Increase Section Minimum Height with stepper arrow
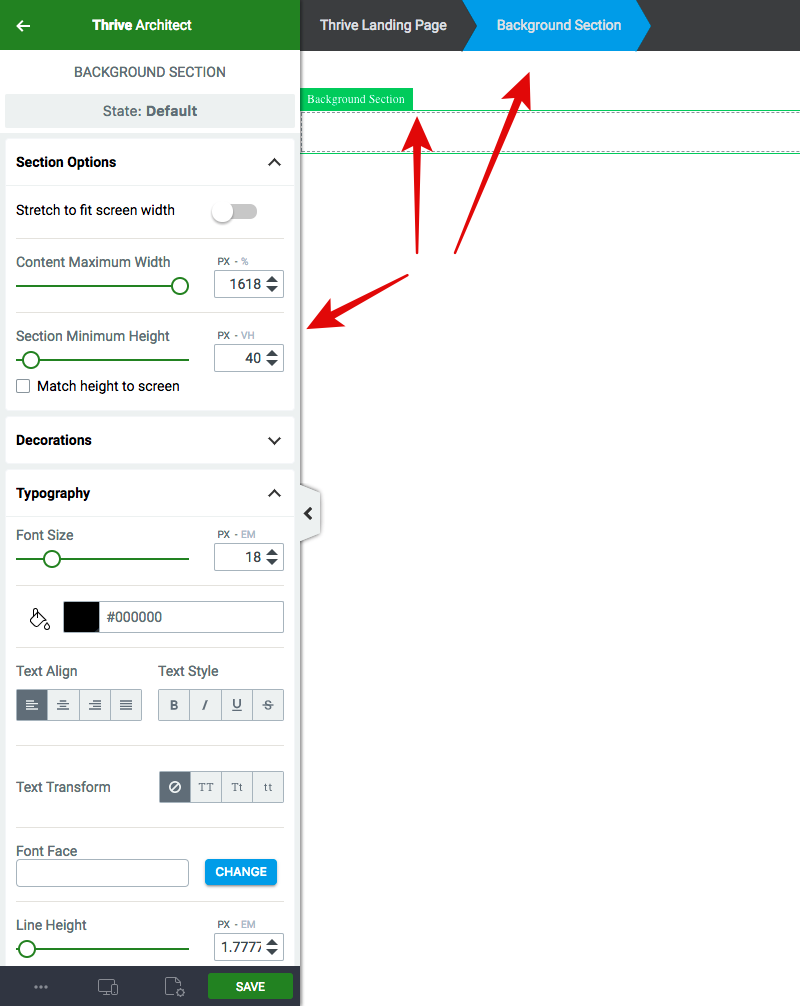Viewport: 800px width, 1006px height. 272,354
